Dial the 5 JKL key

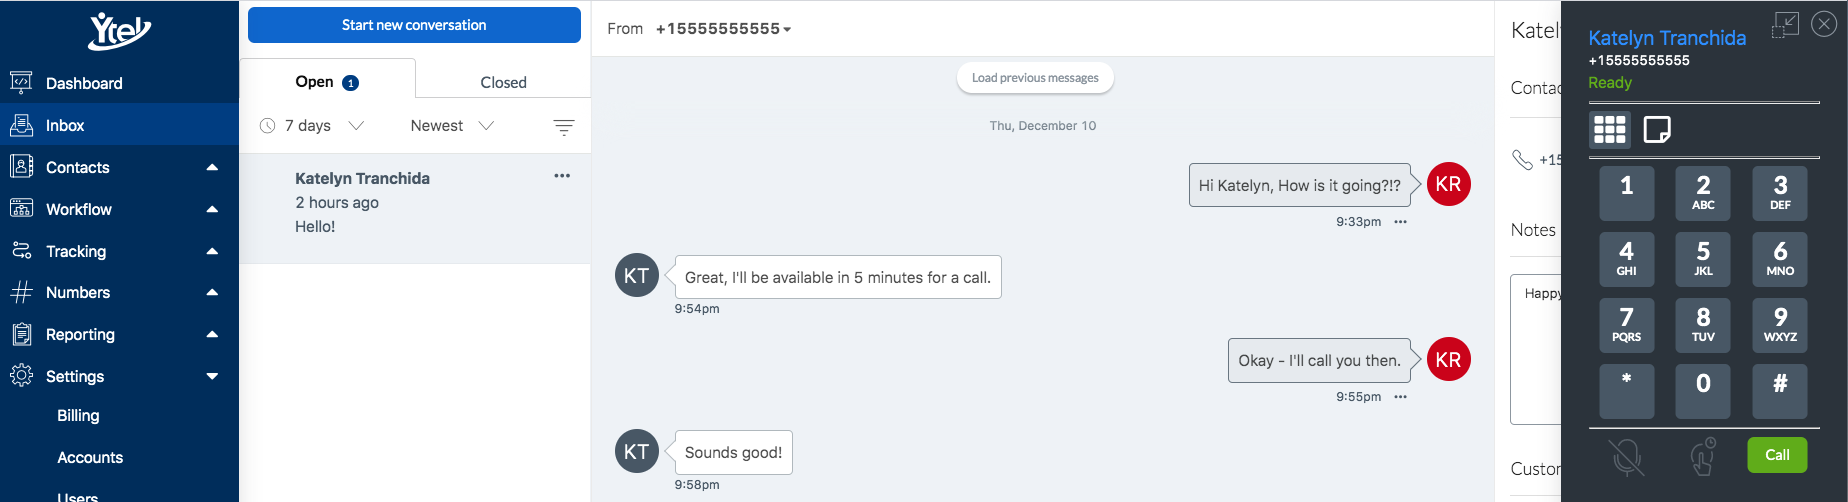tap(1703, 259)
